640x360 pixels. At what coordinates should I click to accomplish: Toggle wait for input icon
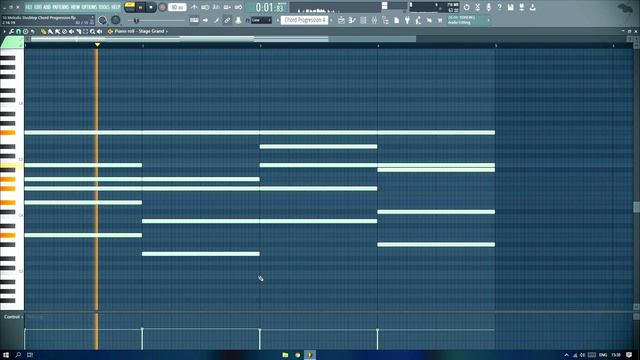(205, 7)
